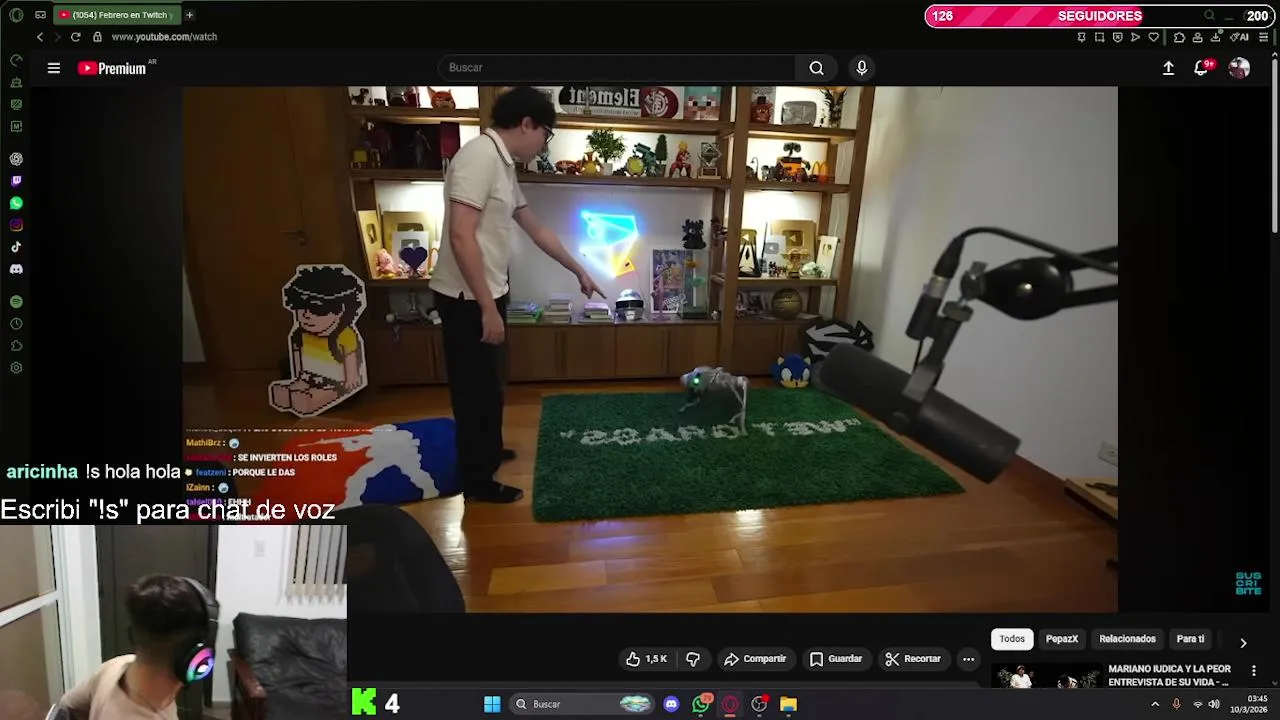Screen dimensions: 1280x720
Task: Select the Relacionados filter chip
Action: point(1127,639)
